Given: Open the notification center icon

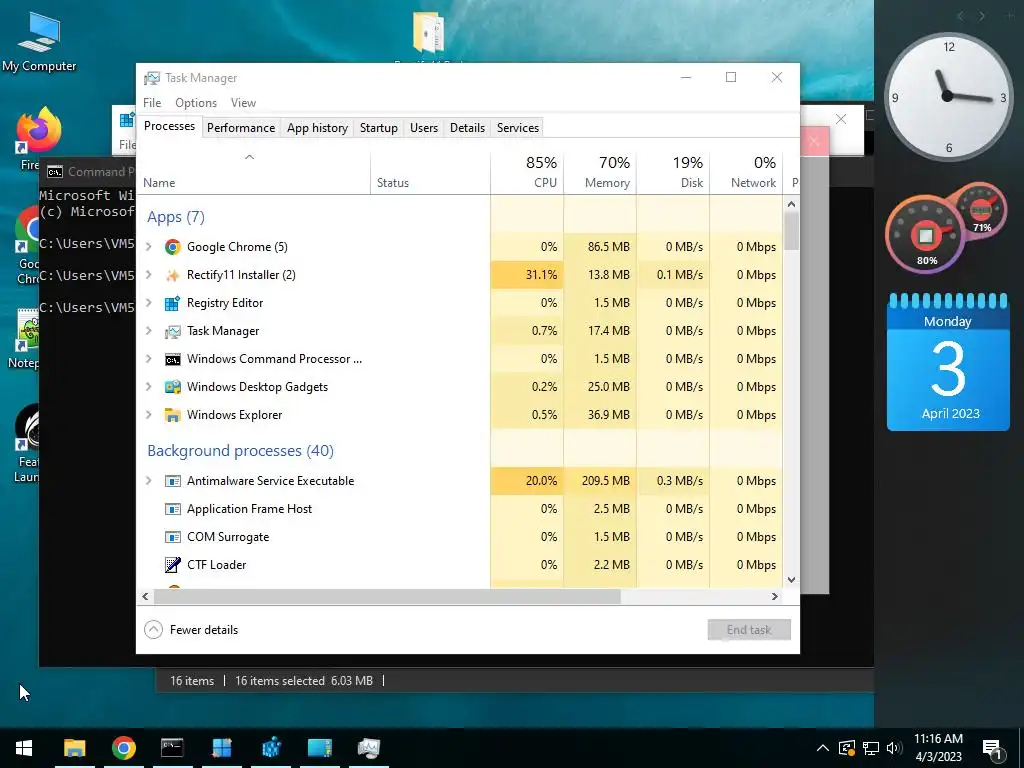Looking at the screenshot, I should tap(992, 748).
